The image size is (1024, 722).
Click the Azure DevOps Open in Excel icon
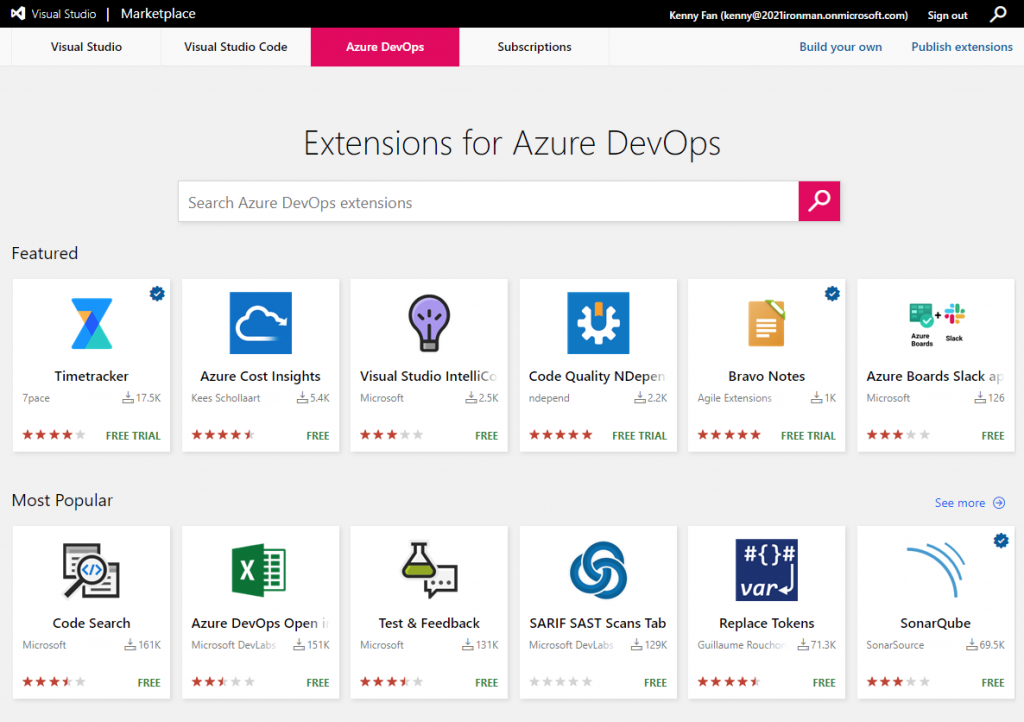click(x=260, y=570)
